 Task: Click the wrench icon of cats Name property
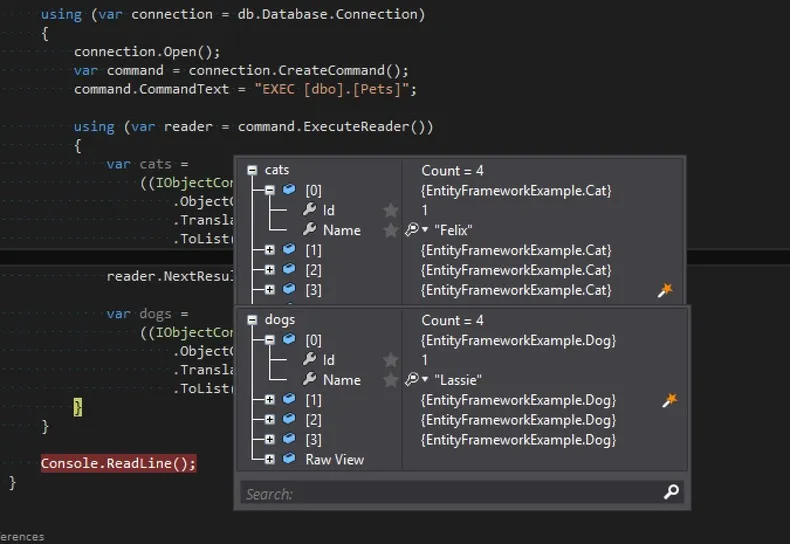309,229
